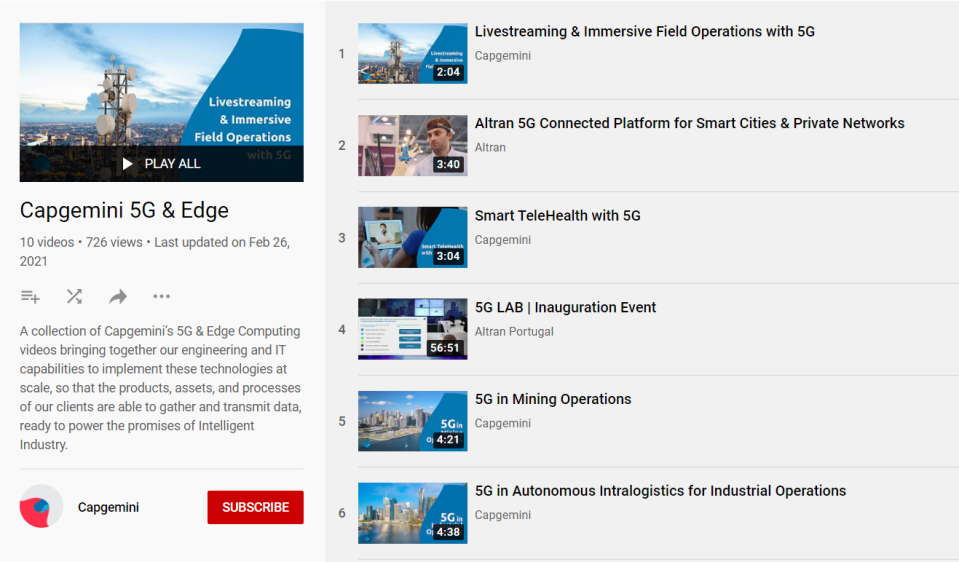Visit the Altran Portugal channel link
Viewport: 959px width, 562px height.
(514, 332)
